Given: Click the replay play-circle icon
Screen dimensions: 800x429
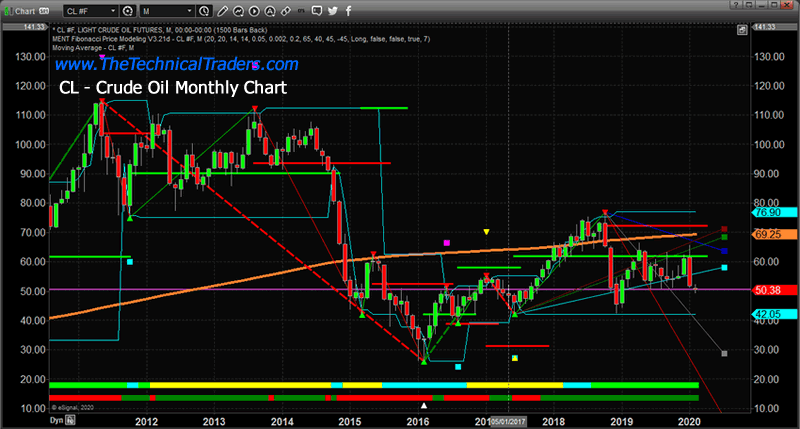Looking at the screenshot, I should [x=254, y=11].
